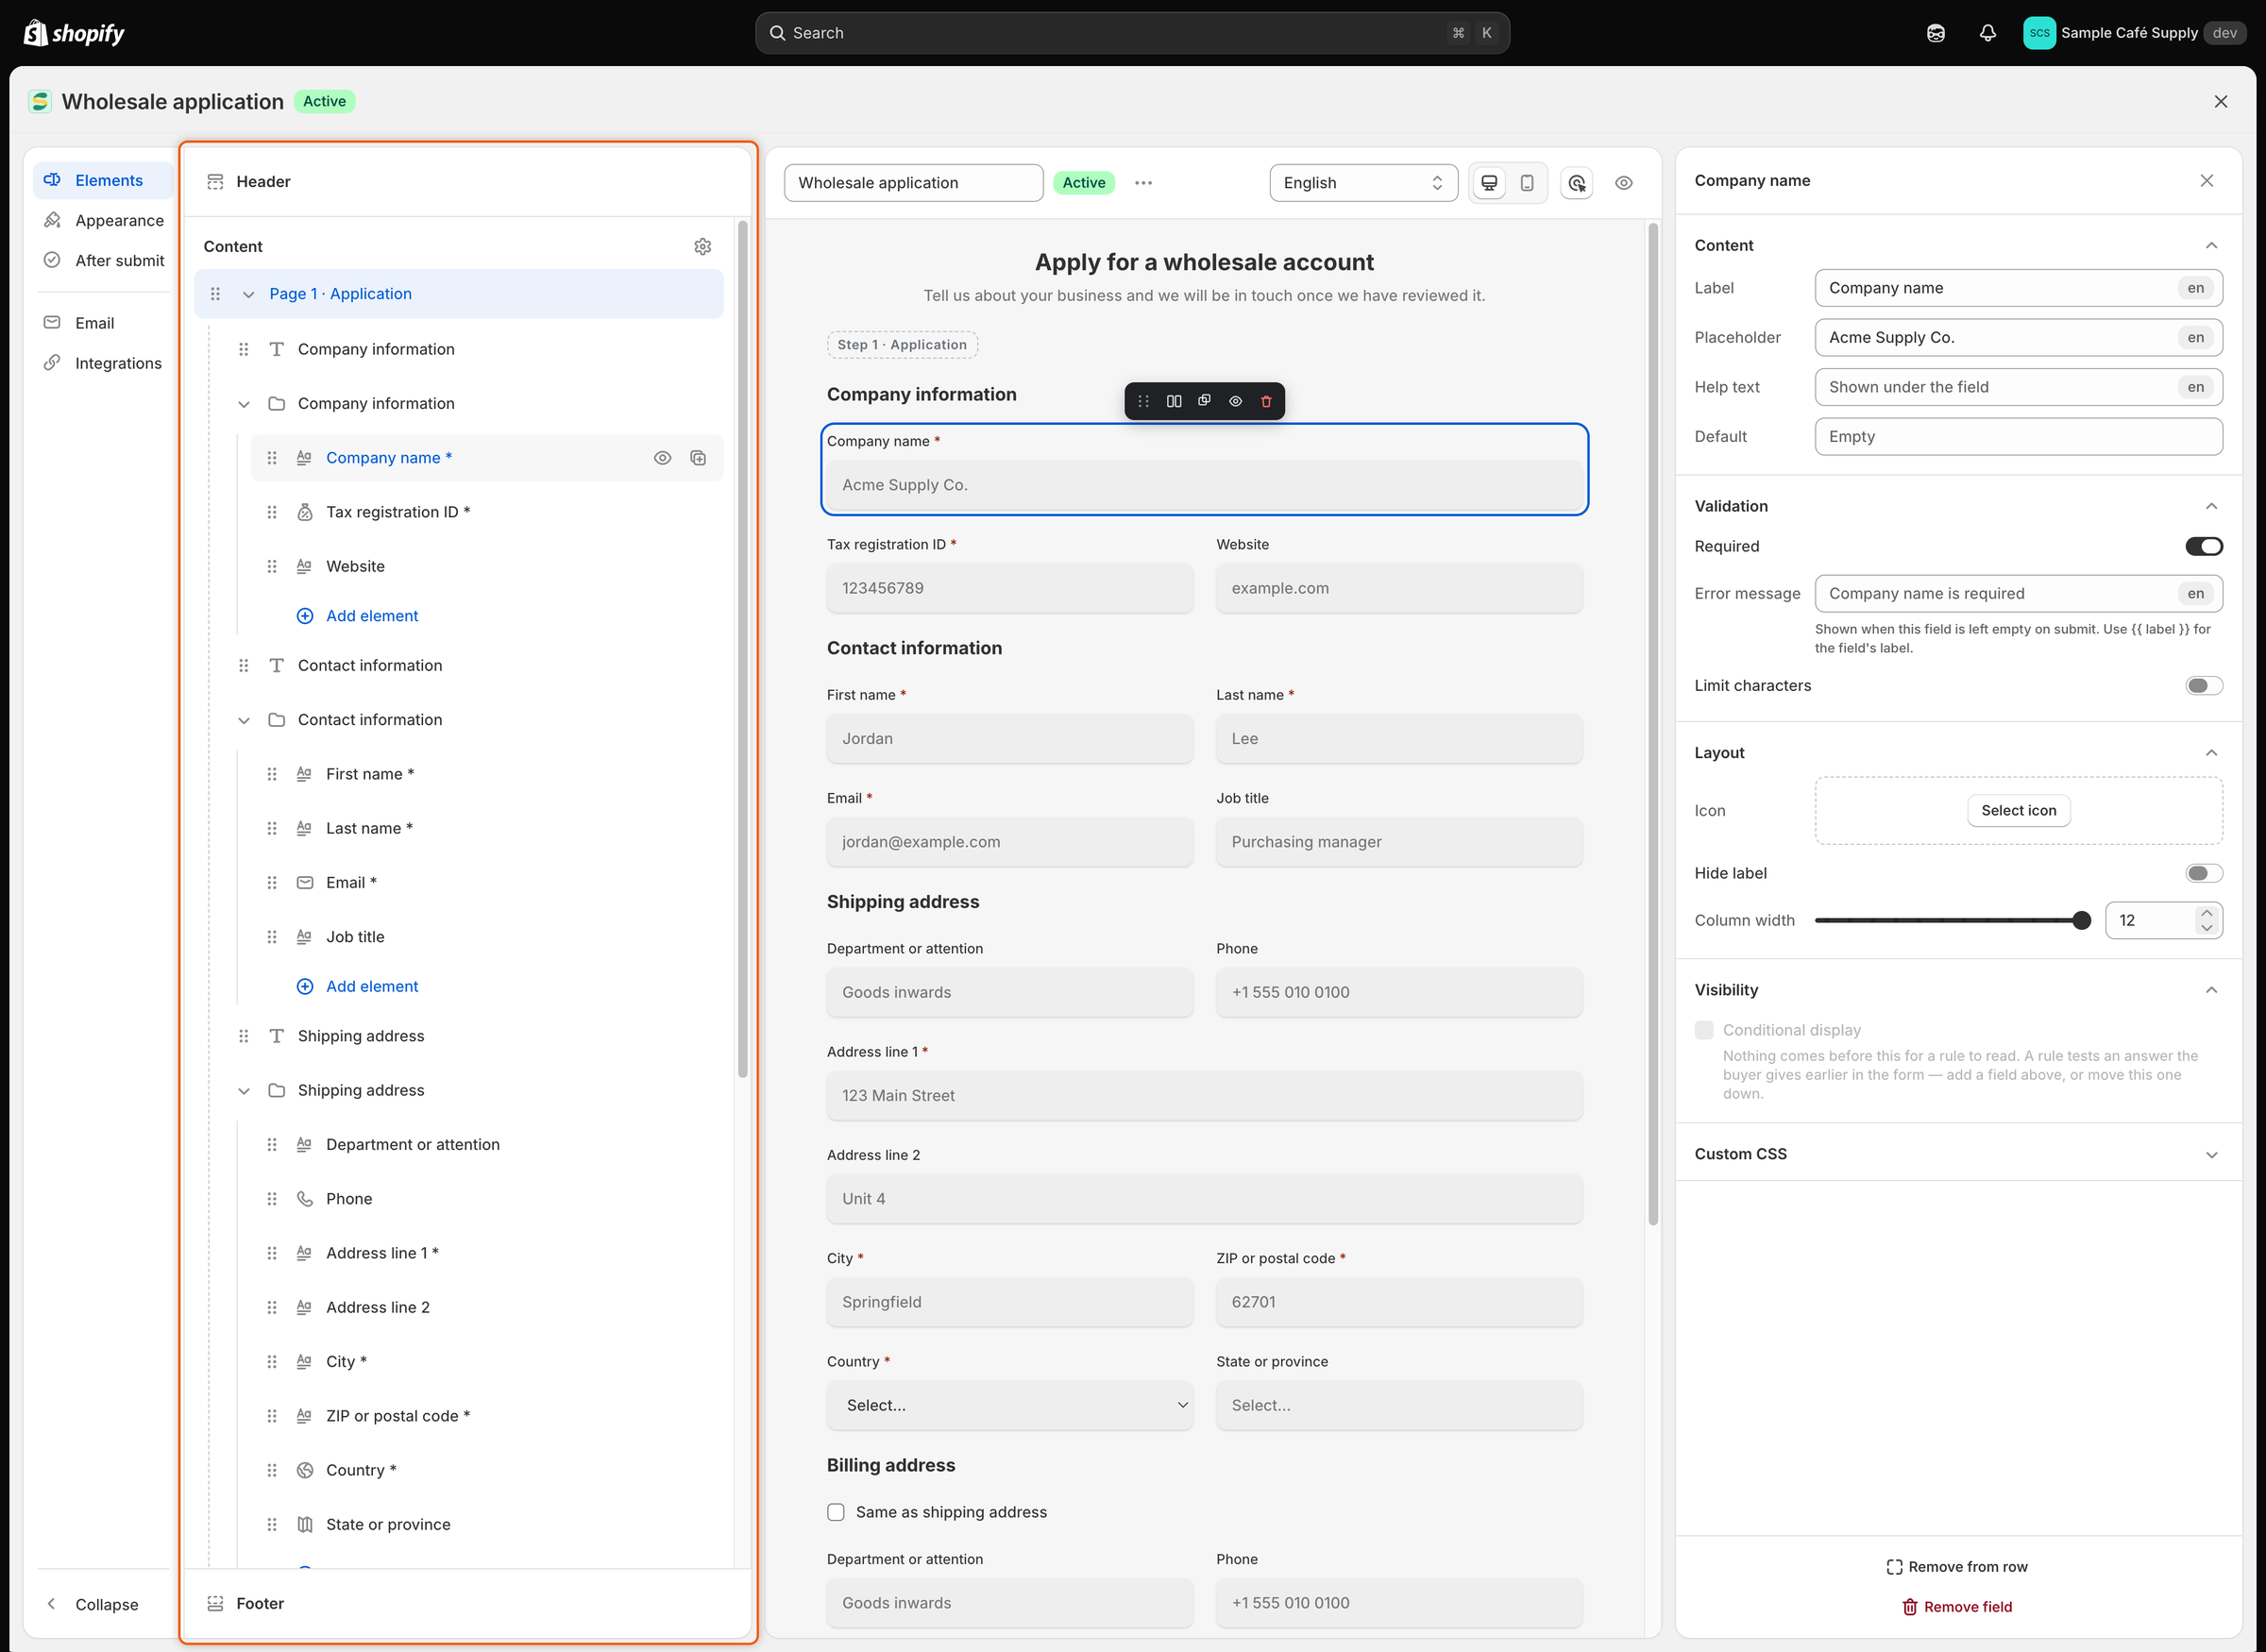Screen dimensions: 2266x1652
Task: Go to the Email section
Action: coord(104,324)
